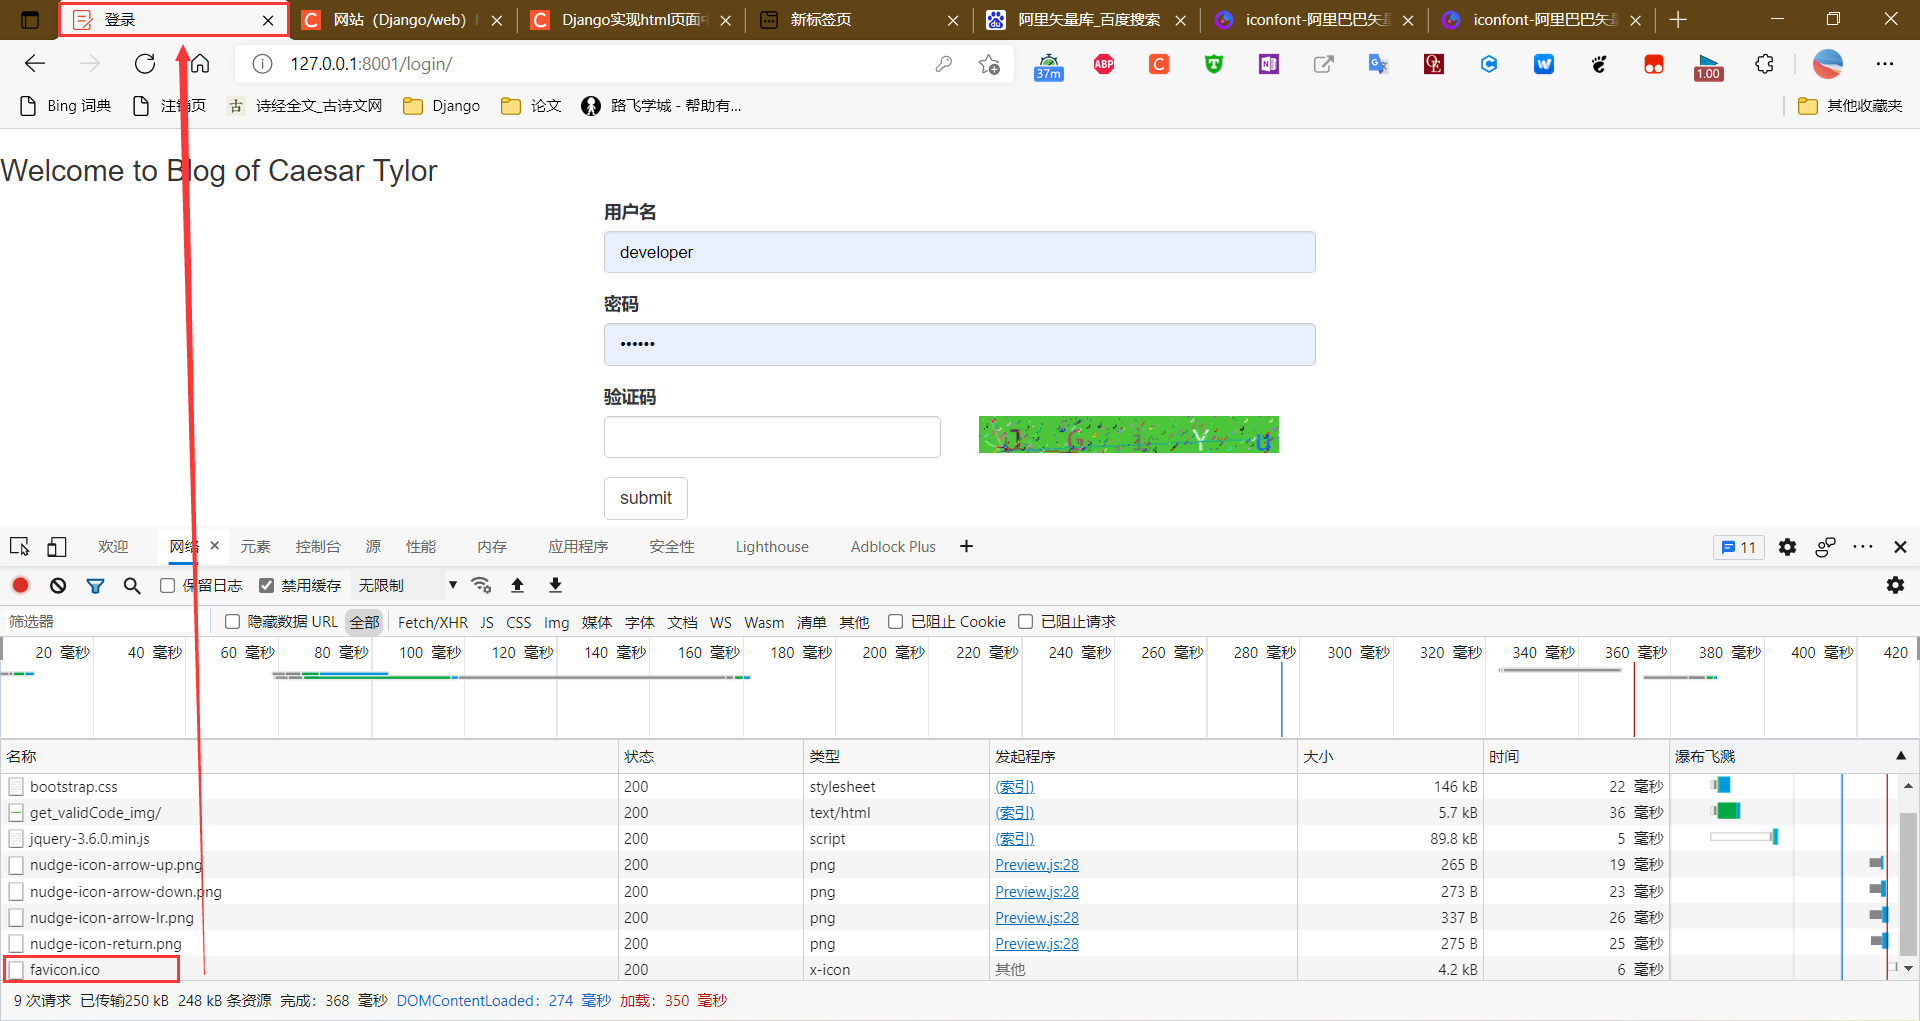Click the browser back arrow
Viewport: 1920px width, 1021px height.
(x=35, y=64)
